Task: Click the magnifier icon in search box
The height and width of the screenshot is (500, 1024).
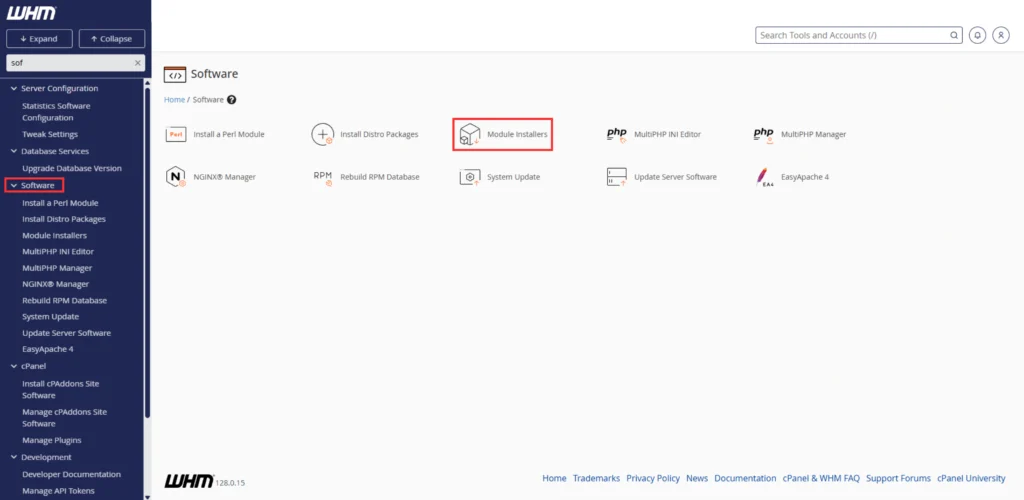Action: (x=954, y=35)
